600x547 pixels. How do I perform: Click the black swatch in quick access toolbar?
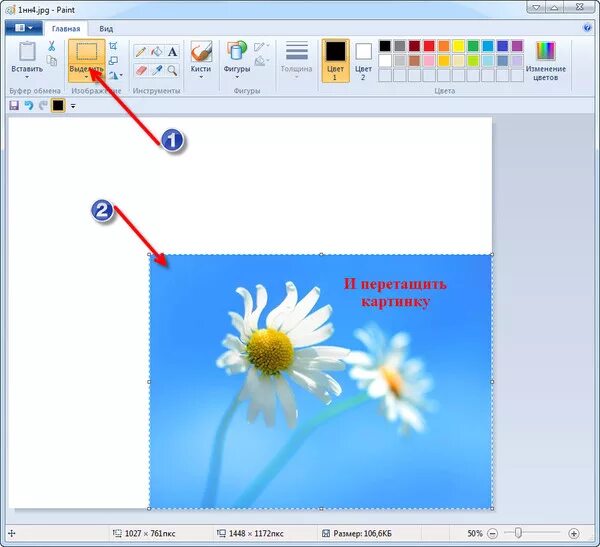(x=58, y=105)
